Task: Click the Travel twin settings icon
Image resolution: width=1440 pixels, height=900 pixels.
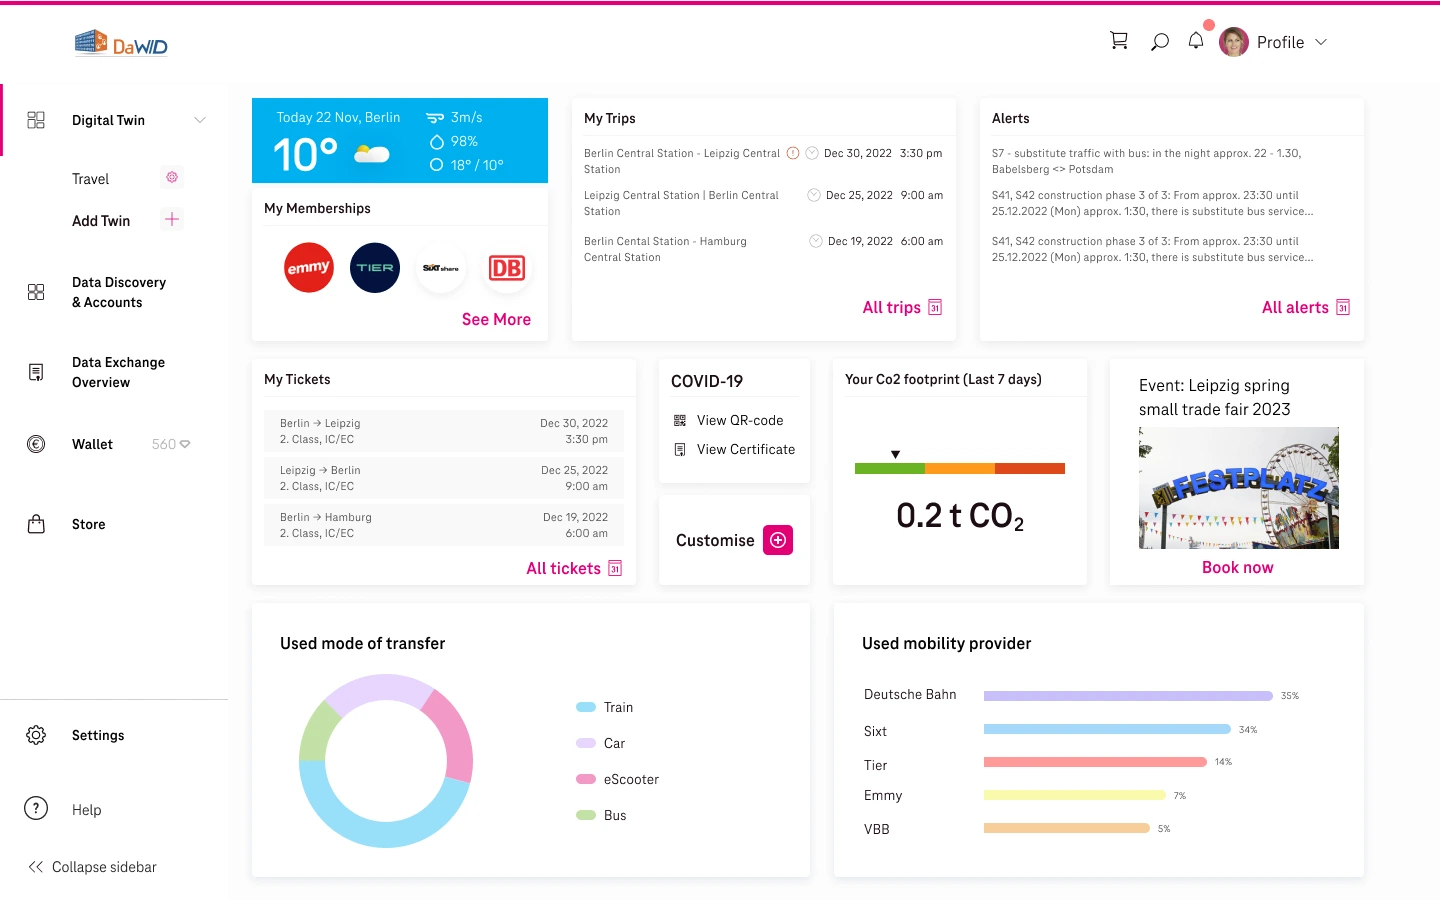Action: (x=172, y=178)
